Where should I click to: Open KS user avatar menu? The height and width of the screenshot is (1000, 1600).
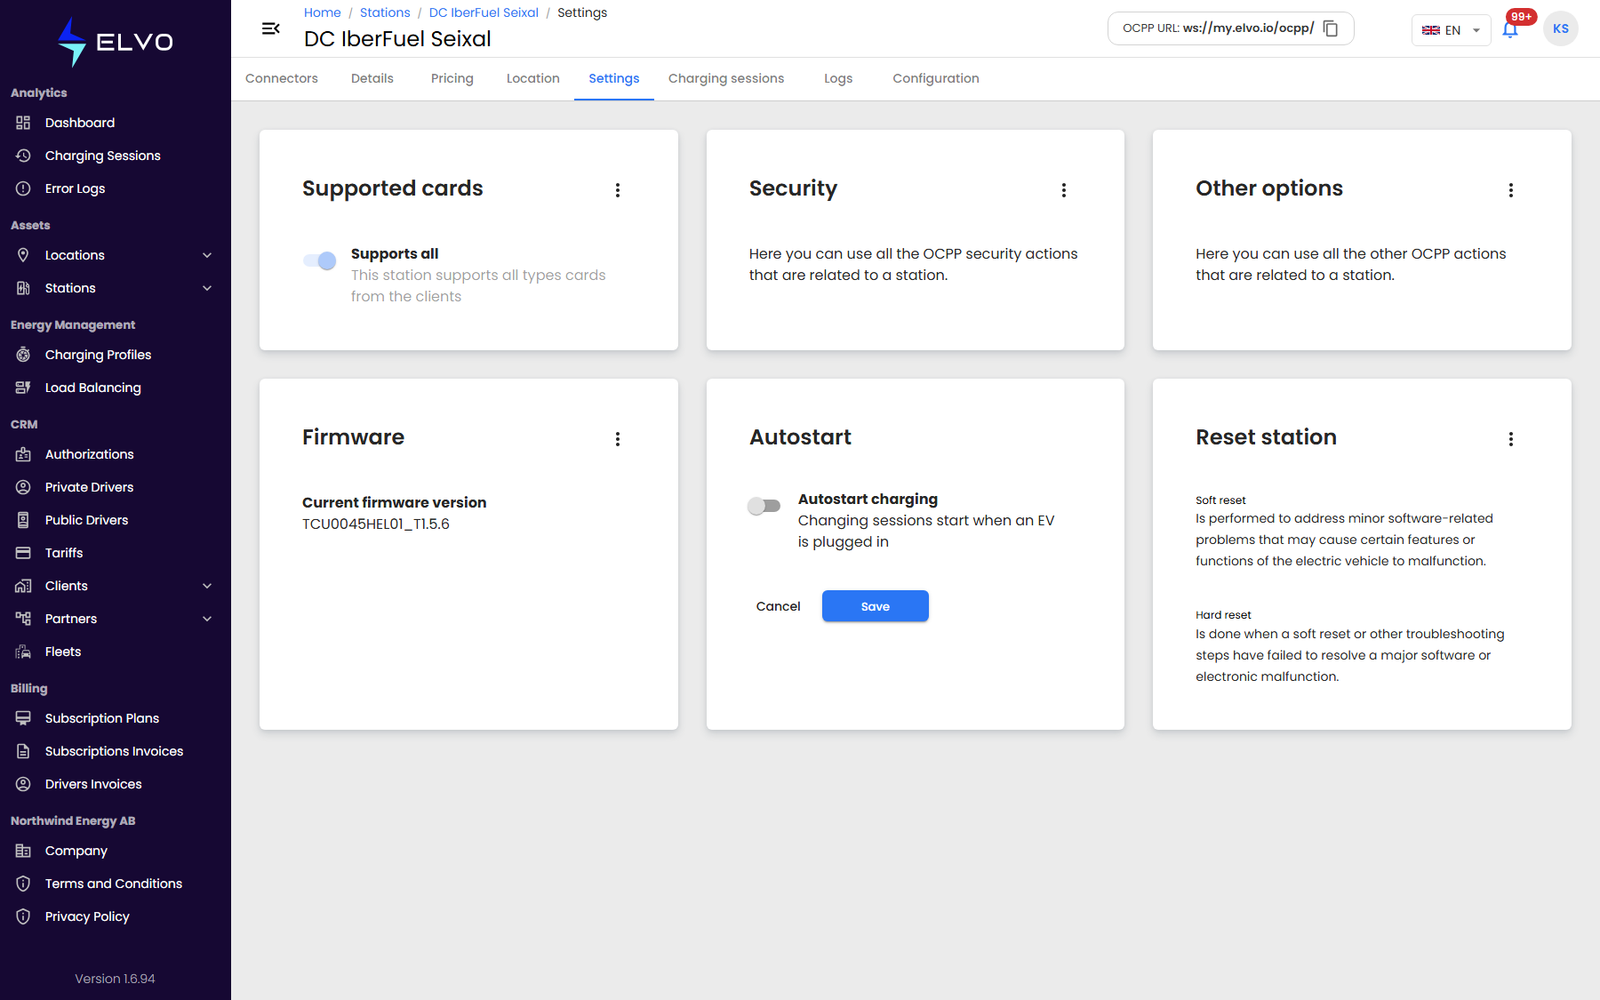coord(1560,29)
